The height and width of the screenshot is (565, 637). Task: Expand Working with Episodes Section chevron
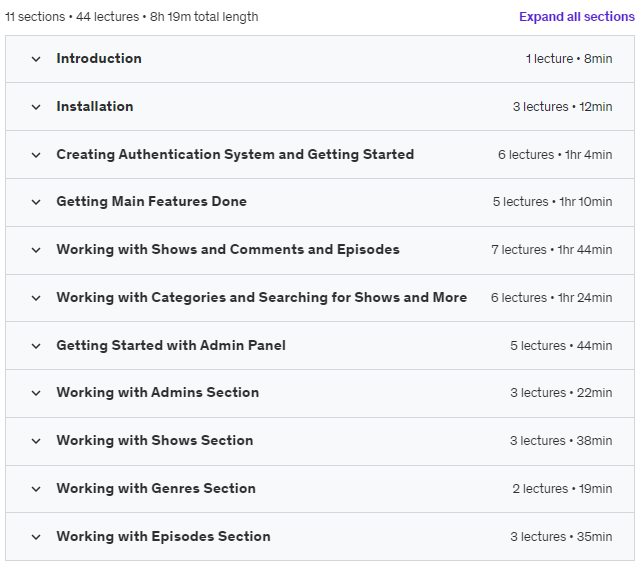(36, 537)
